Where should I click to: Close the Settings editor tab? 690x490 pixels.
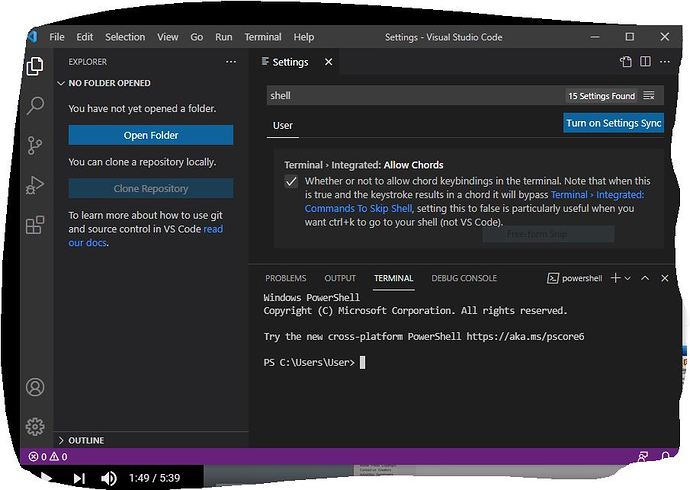328,62
